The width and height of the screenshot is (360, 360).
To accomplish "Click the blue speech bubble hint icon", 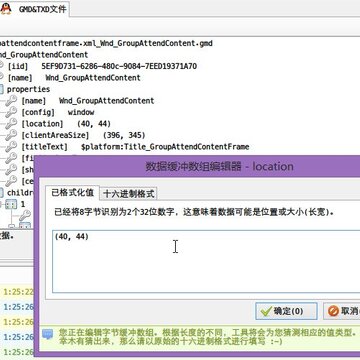I will (48, 334).
